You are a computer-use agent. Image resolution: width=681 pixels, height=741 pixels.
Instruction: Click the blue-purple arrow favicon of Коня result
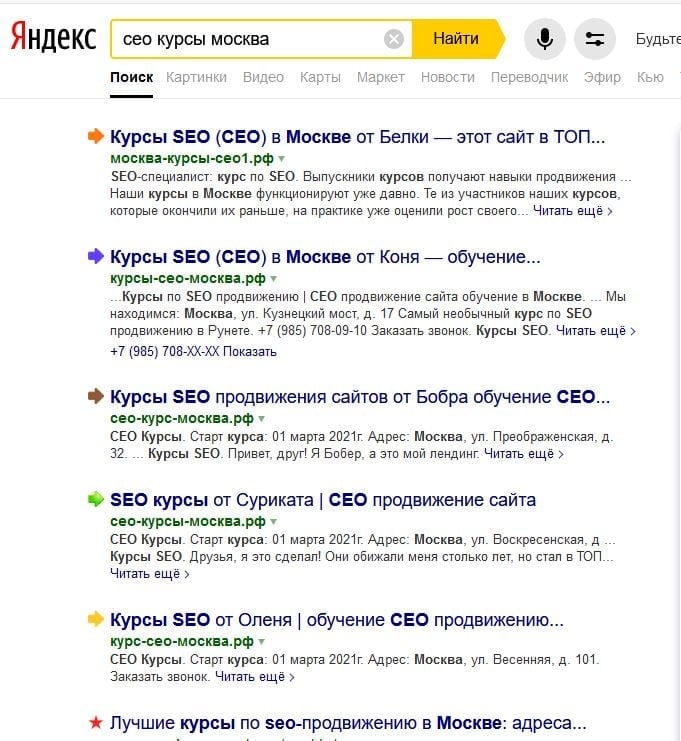coord(95,256)
